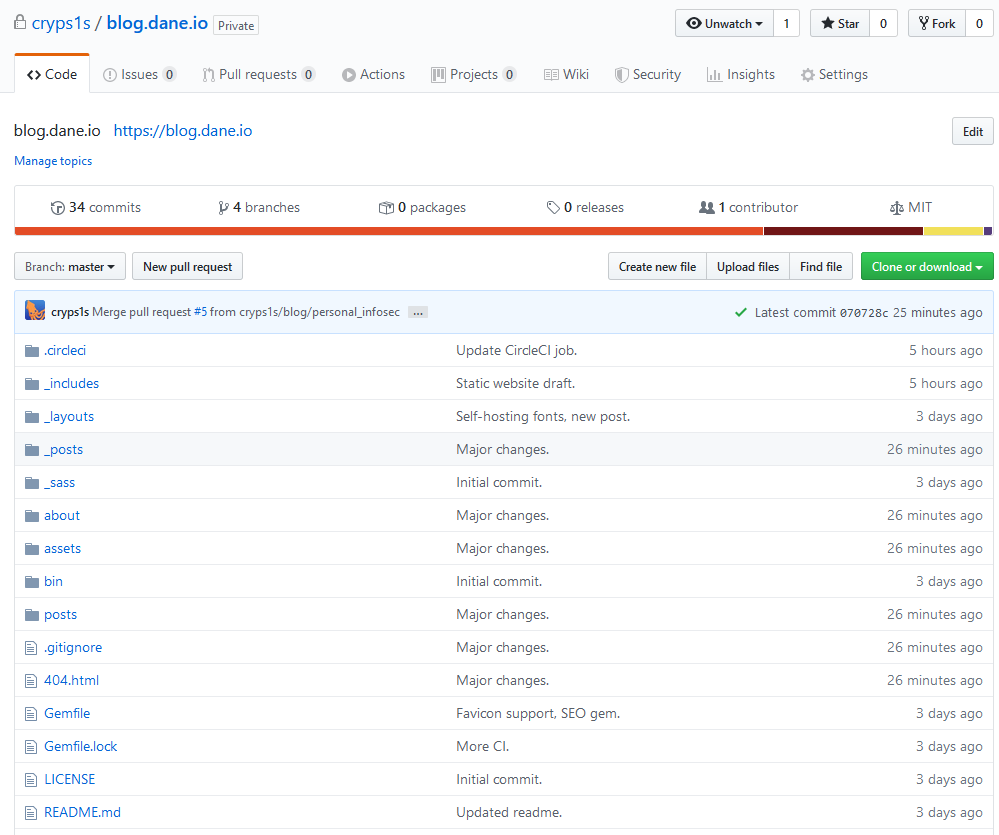Click the bin folder icon
999x835 pixels.
[x=32, y=582]
